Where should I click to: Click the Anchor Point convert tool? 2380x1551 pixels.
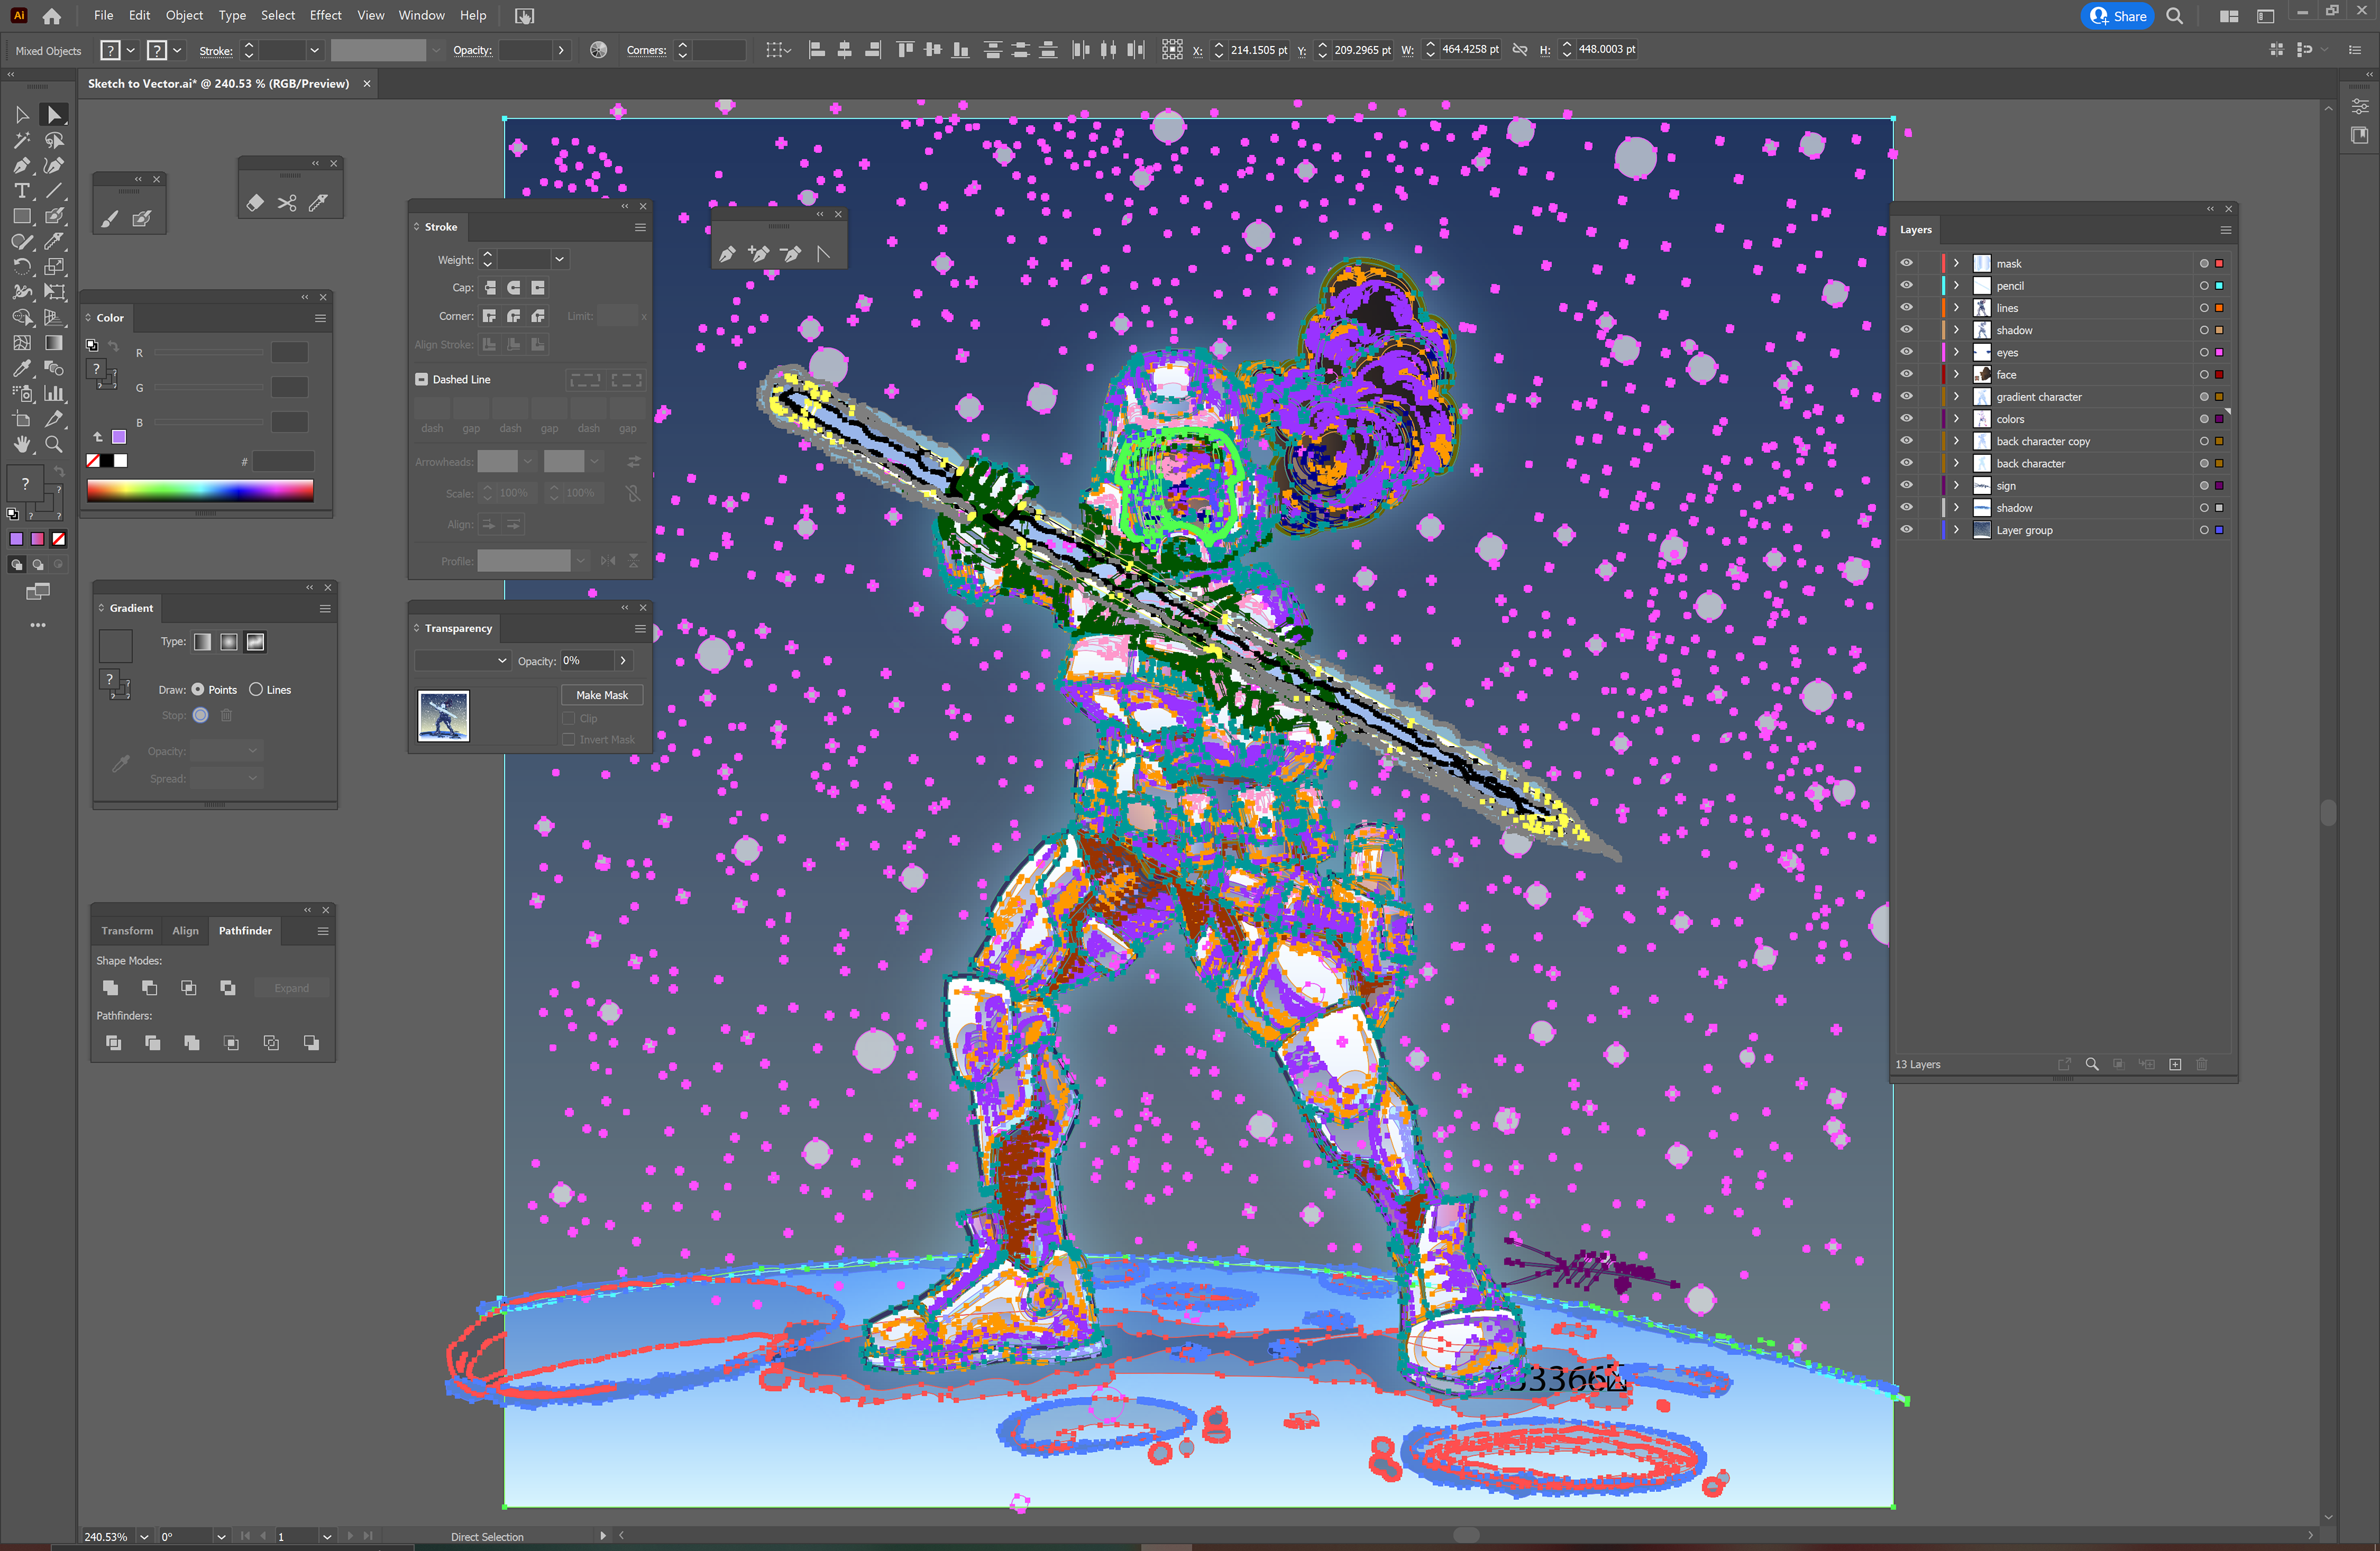823,254
